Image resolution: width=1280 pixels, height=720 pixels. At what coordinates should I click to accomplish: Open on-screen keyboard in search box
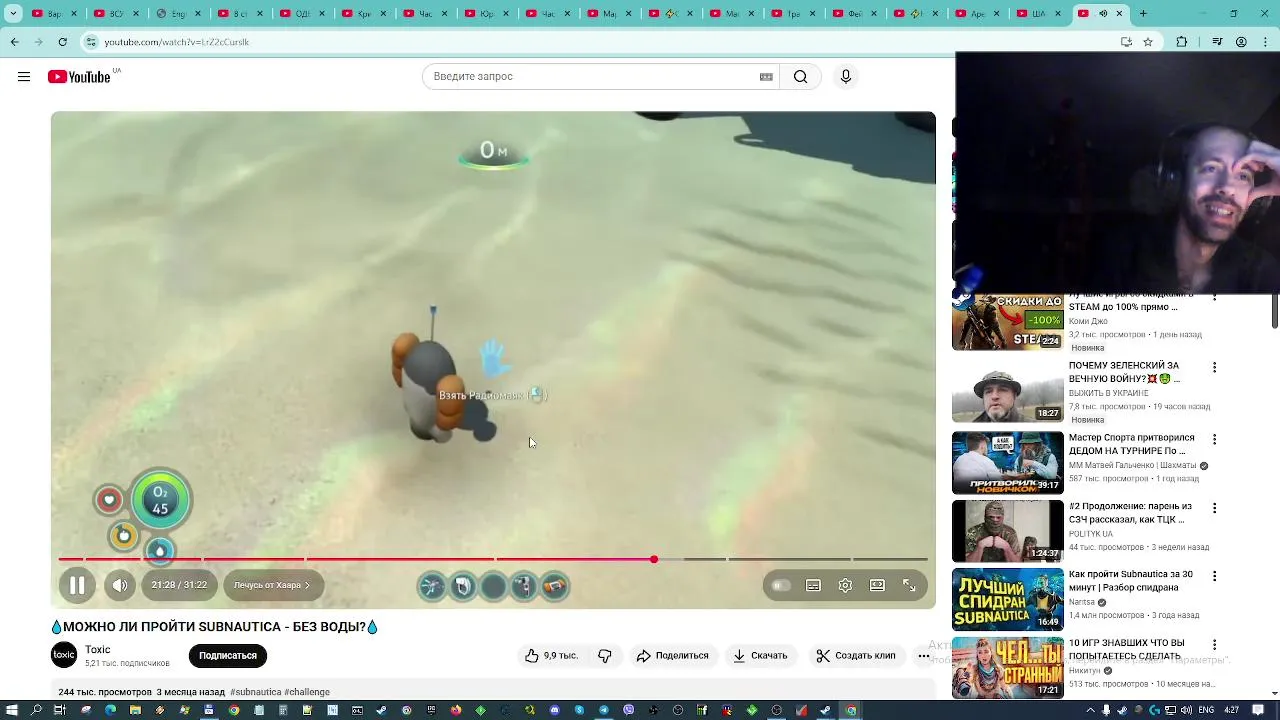click(766, 77)
